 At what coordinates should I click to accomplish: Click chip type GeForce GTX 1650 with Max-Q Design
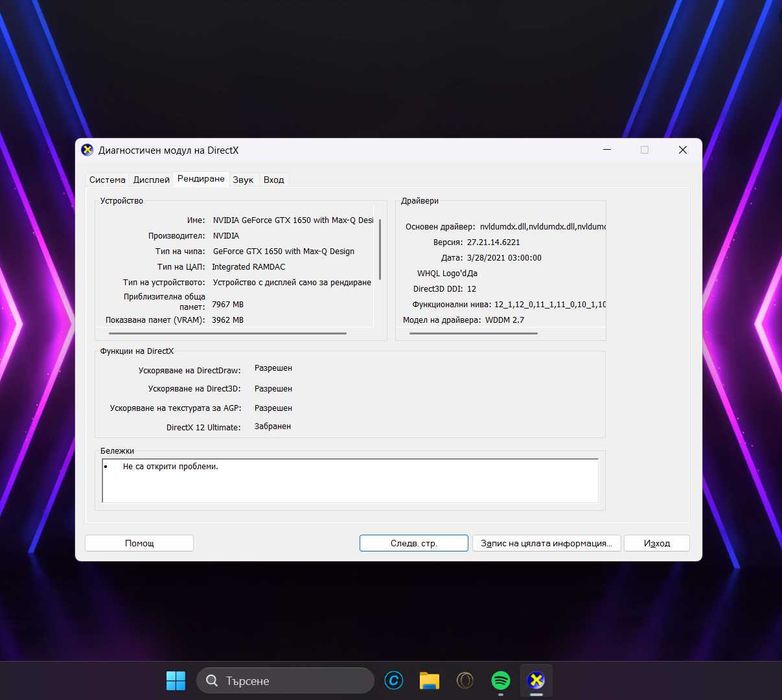pyautogui.click(x=283, y=251)
